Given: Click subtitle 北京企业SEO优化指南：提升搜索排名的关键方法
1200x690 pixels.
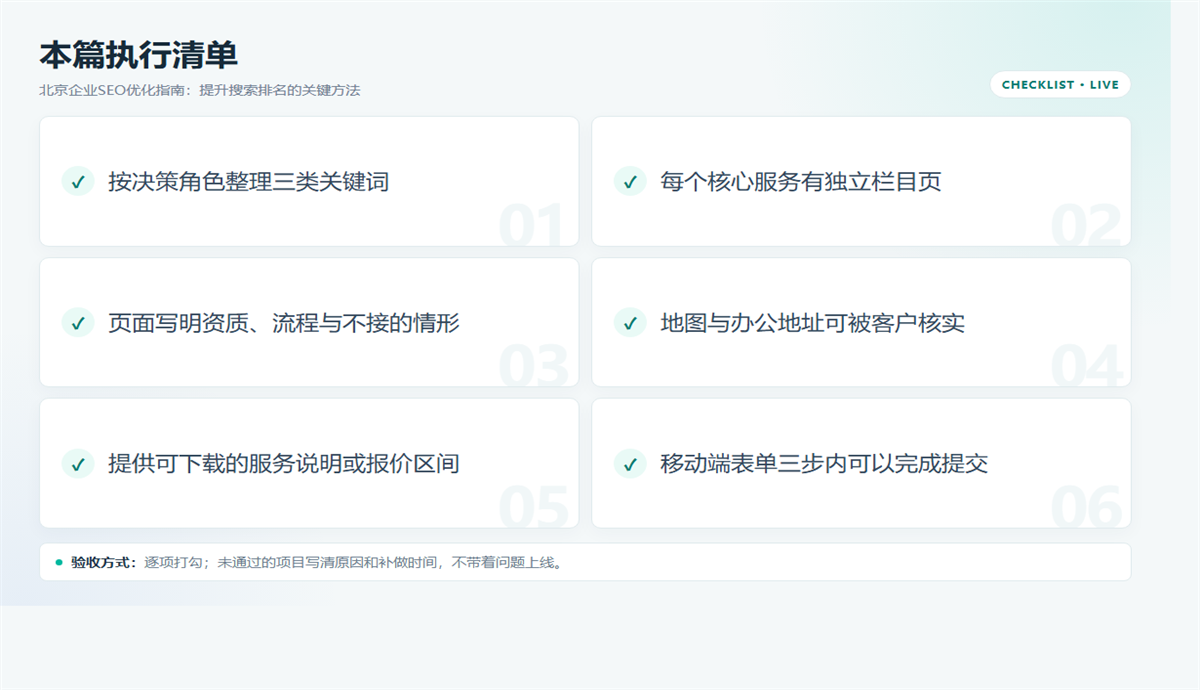Looking at the screenshot, I should pos(199,90).
